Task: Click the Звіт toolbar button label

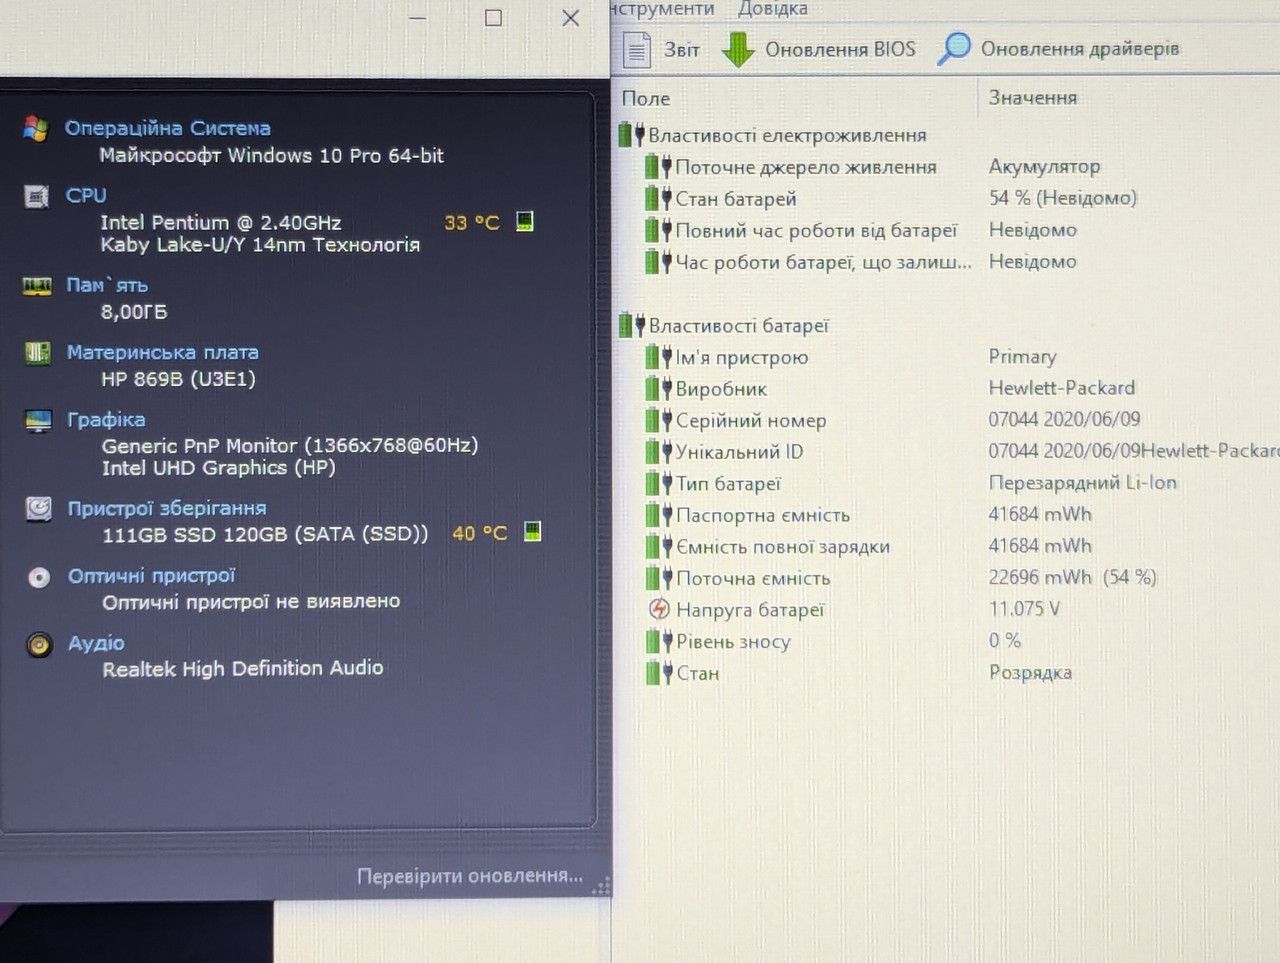Action: click(682, 49)
